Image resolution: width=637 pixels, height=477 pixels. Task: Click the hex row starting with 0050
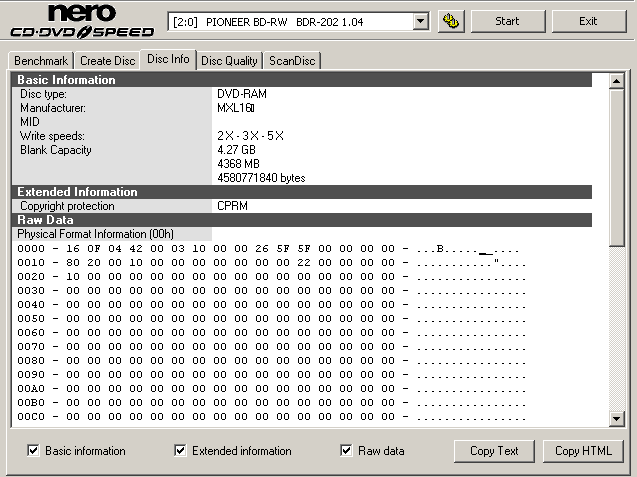click(x=271, y=319)
